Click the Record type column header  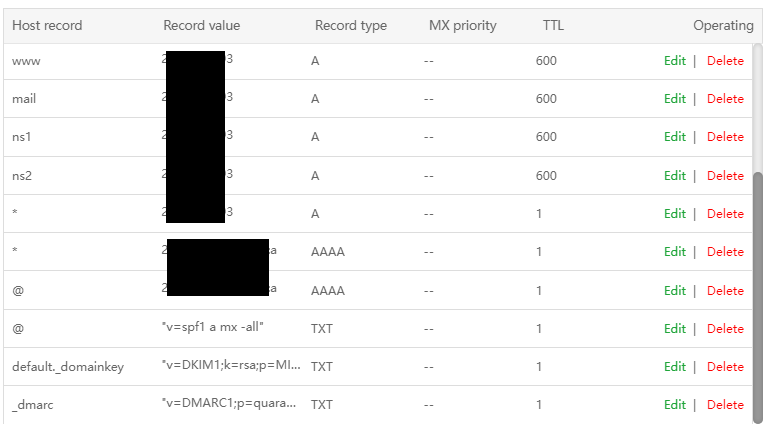[x=350, y=25]
